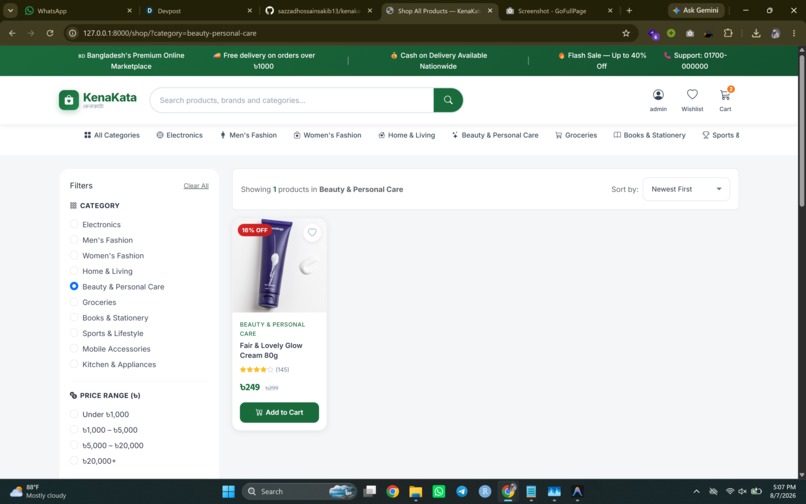Screen dimensions: 806x504
Task: Bookmark this page with the star icon
Action: point(626,33)
